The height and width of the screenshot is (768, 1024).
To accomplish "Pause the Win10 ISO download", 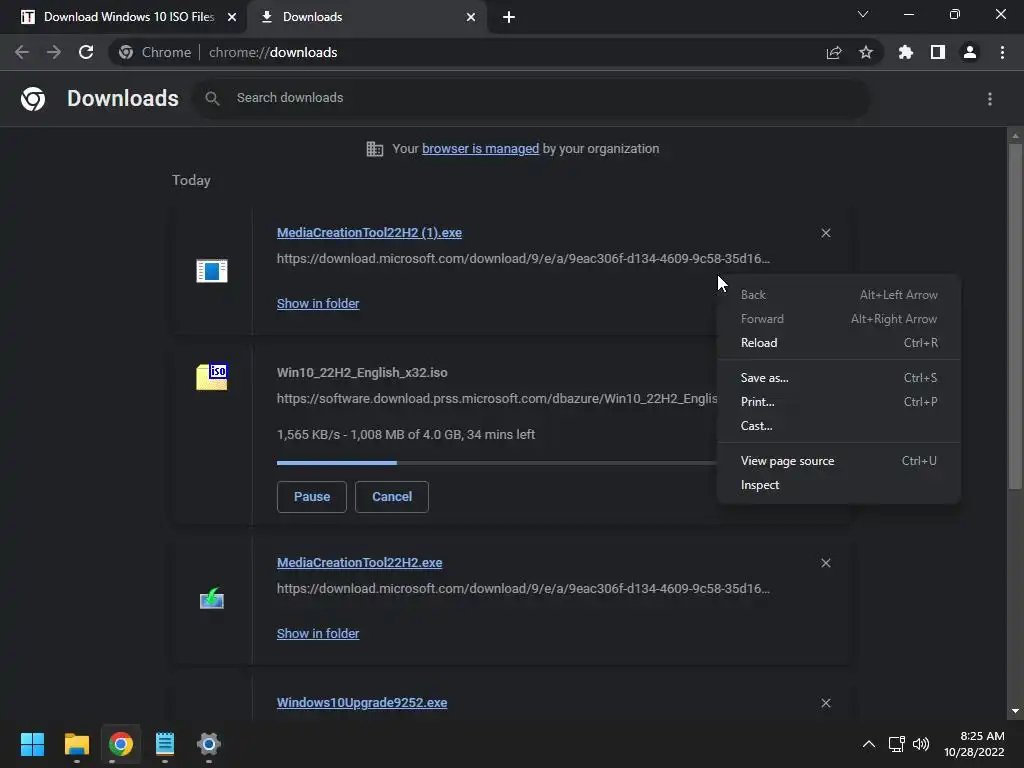I will (x=312, y=497).
